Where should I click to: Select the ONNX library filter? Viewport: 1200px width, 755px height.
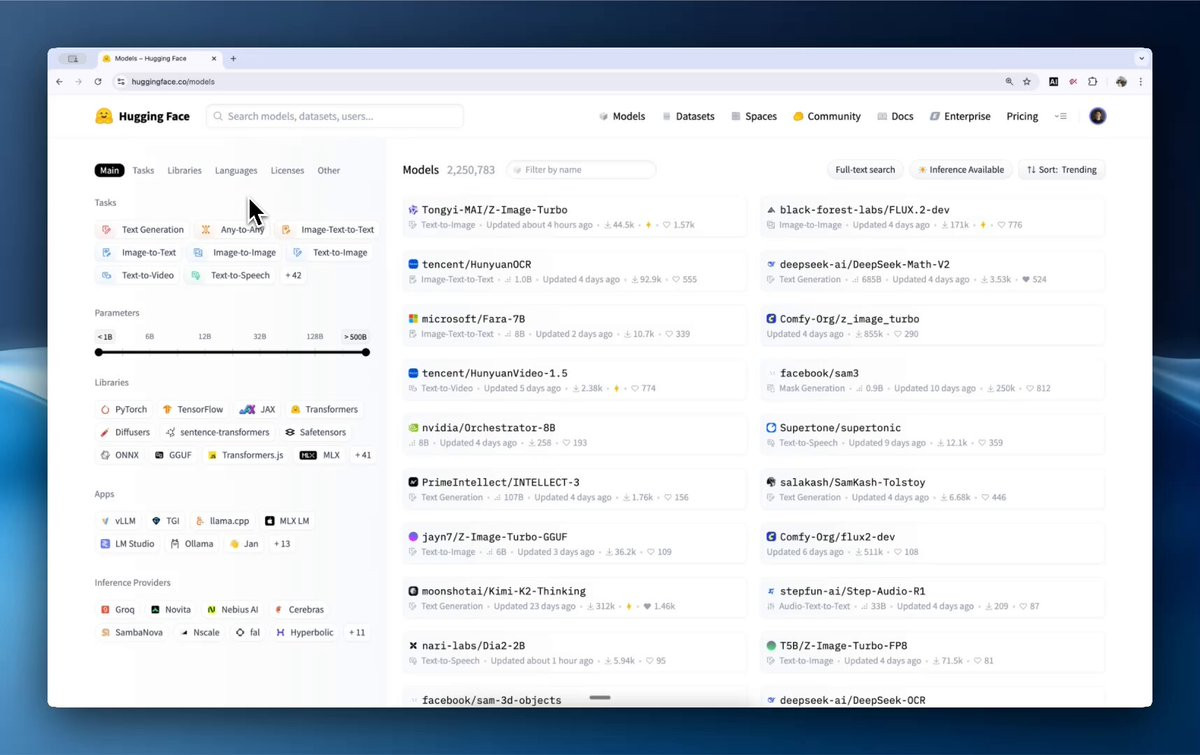[120, 455]
